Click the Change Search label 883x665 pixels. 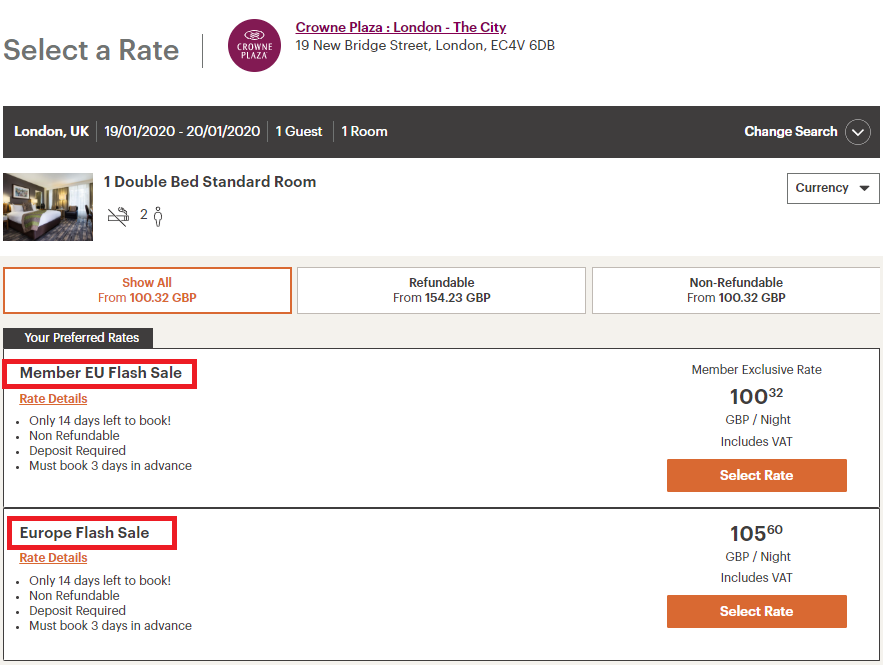[x=791, y=132]
